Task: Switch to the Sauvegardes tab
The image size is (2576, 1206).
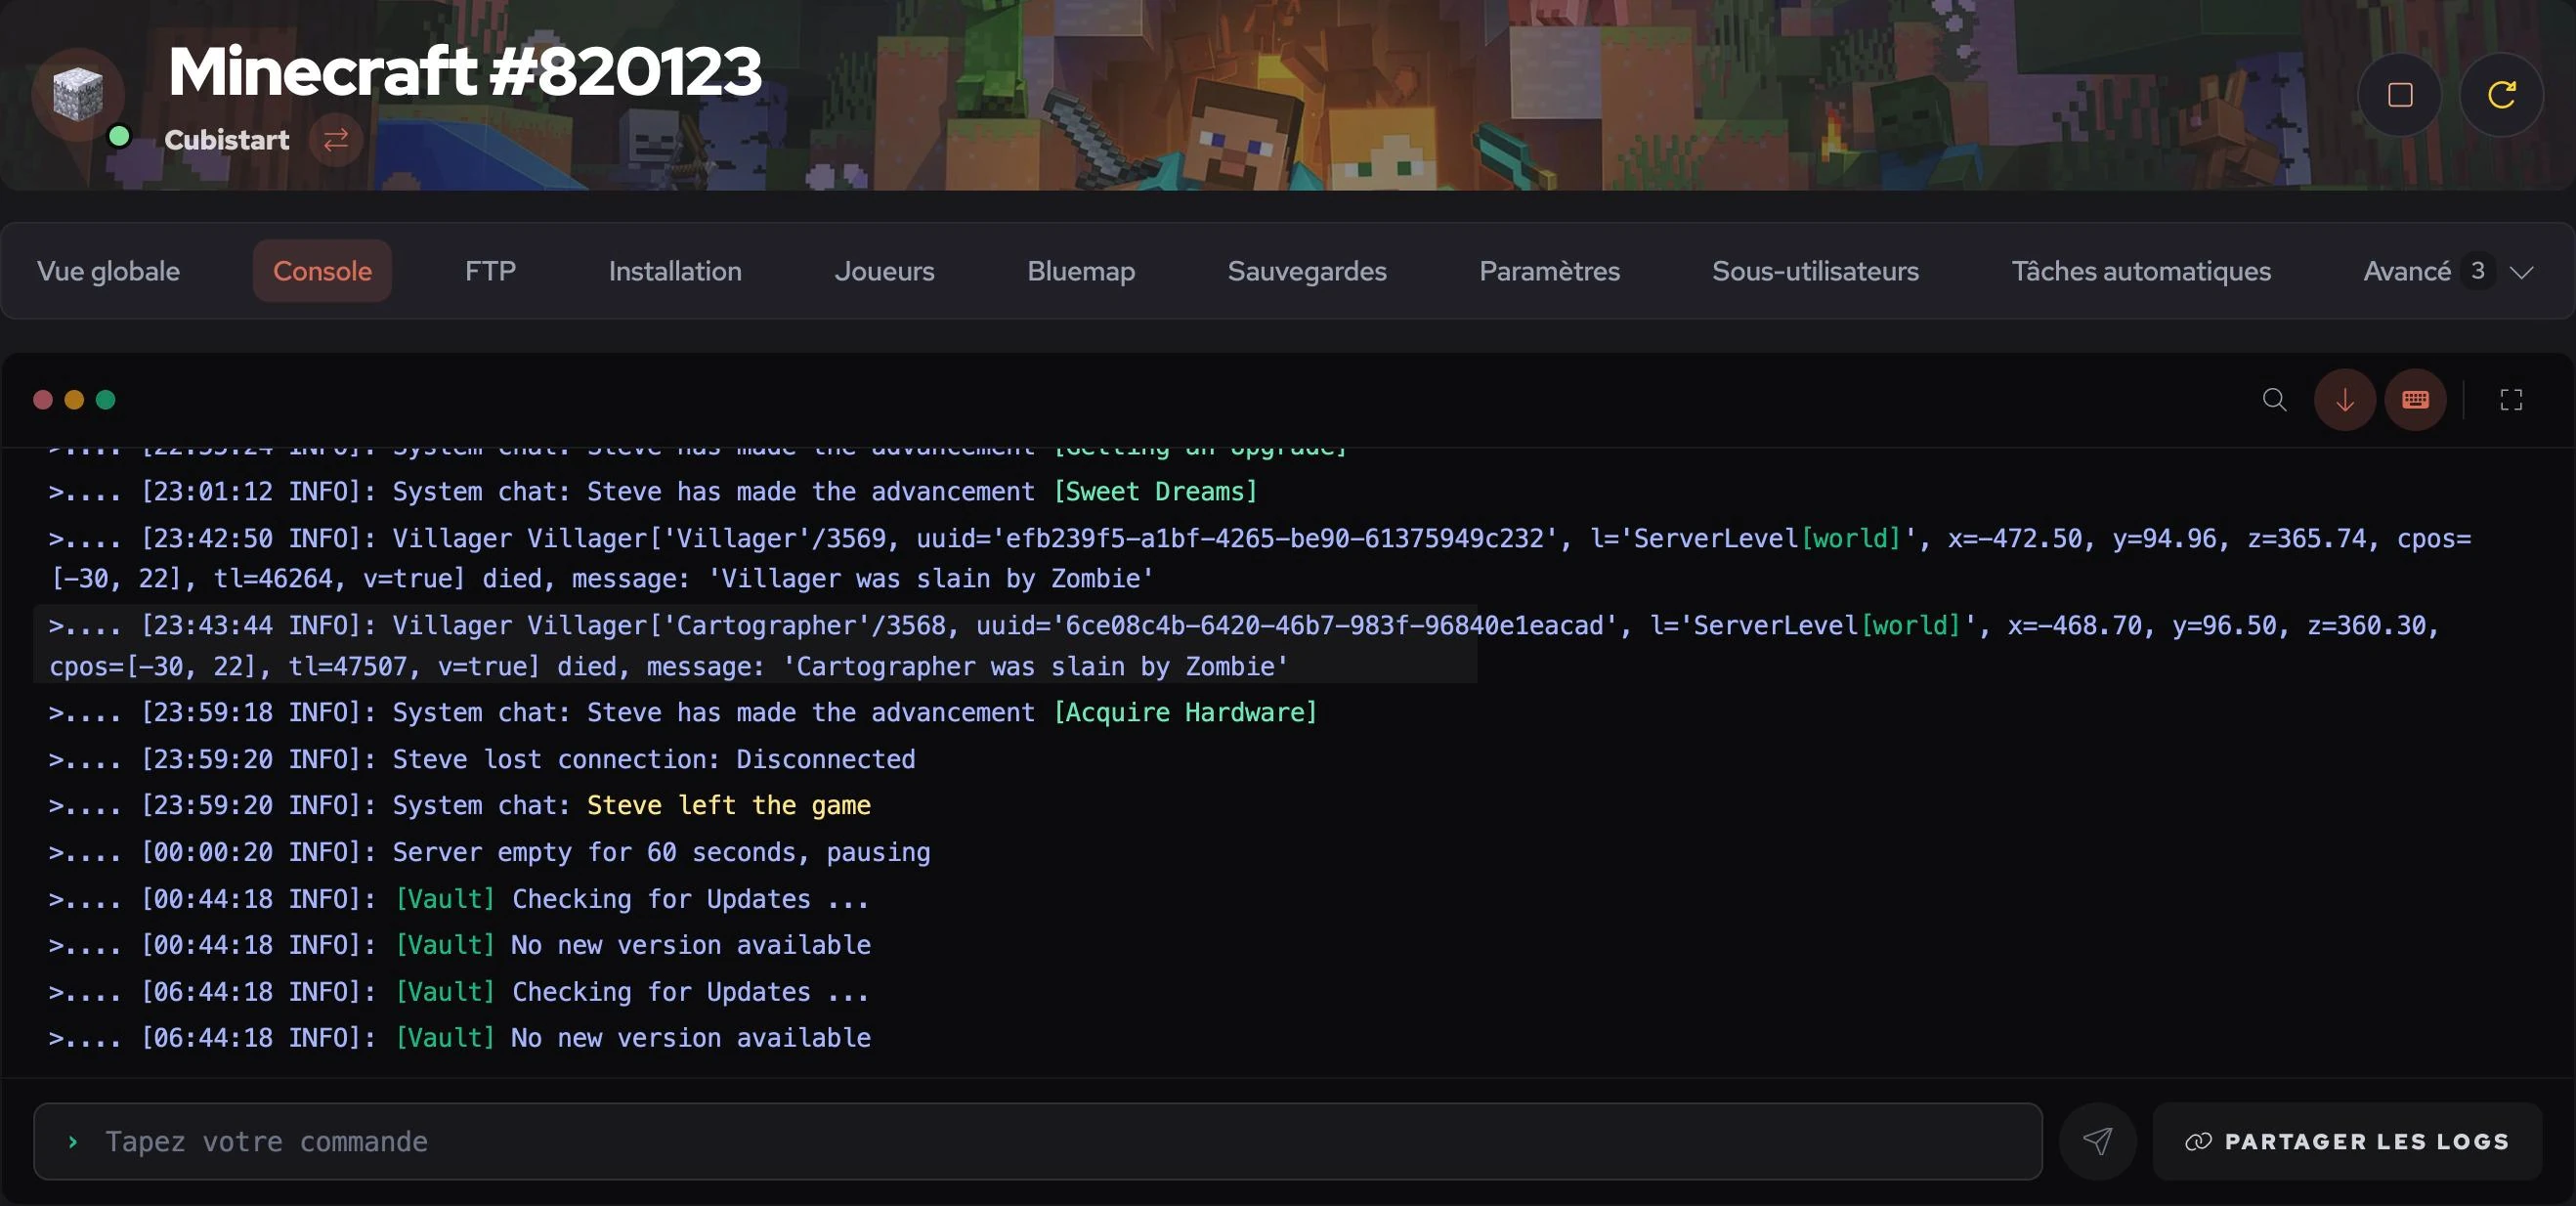Action: 1307,271
